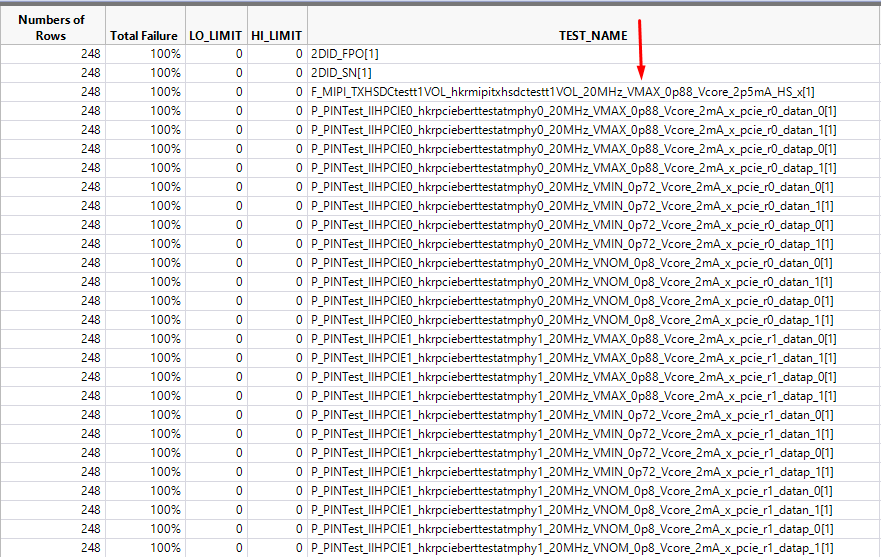881x557 pixels.
Task: Select the LO_LIMIT column header
Action: click(x=216, y=26)
